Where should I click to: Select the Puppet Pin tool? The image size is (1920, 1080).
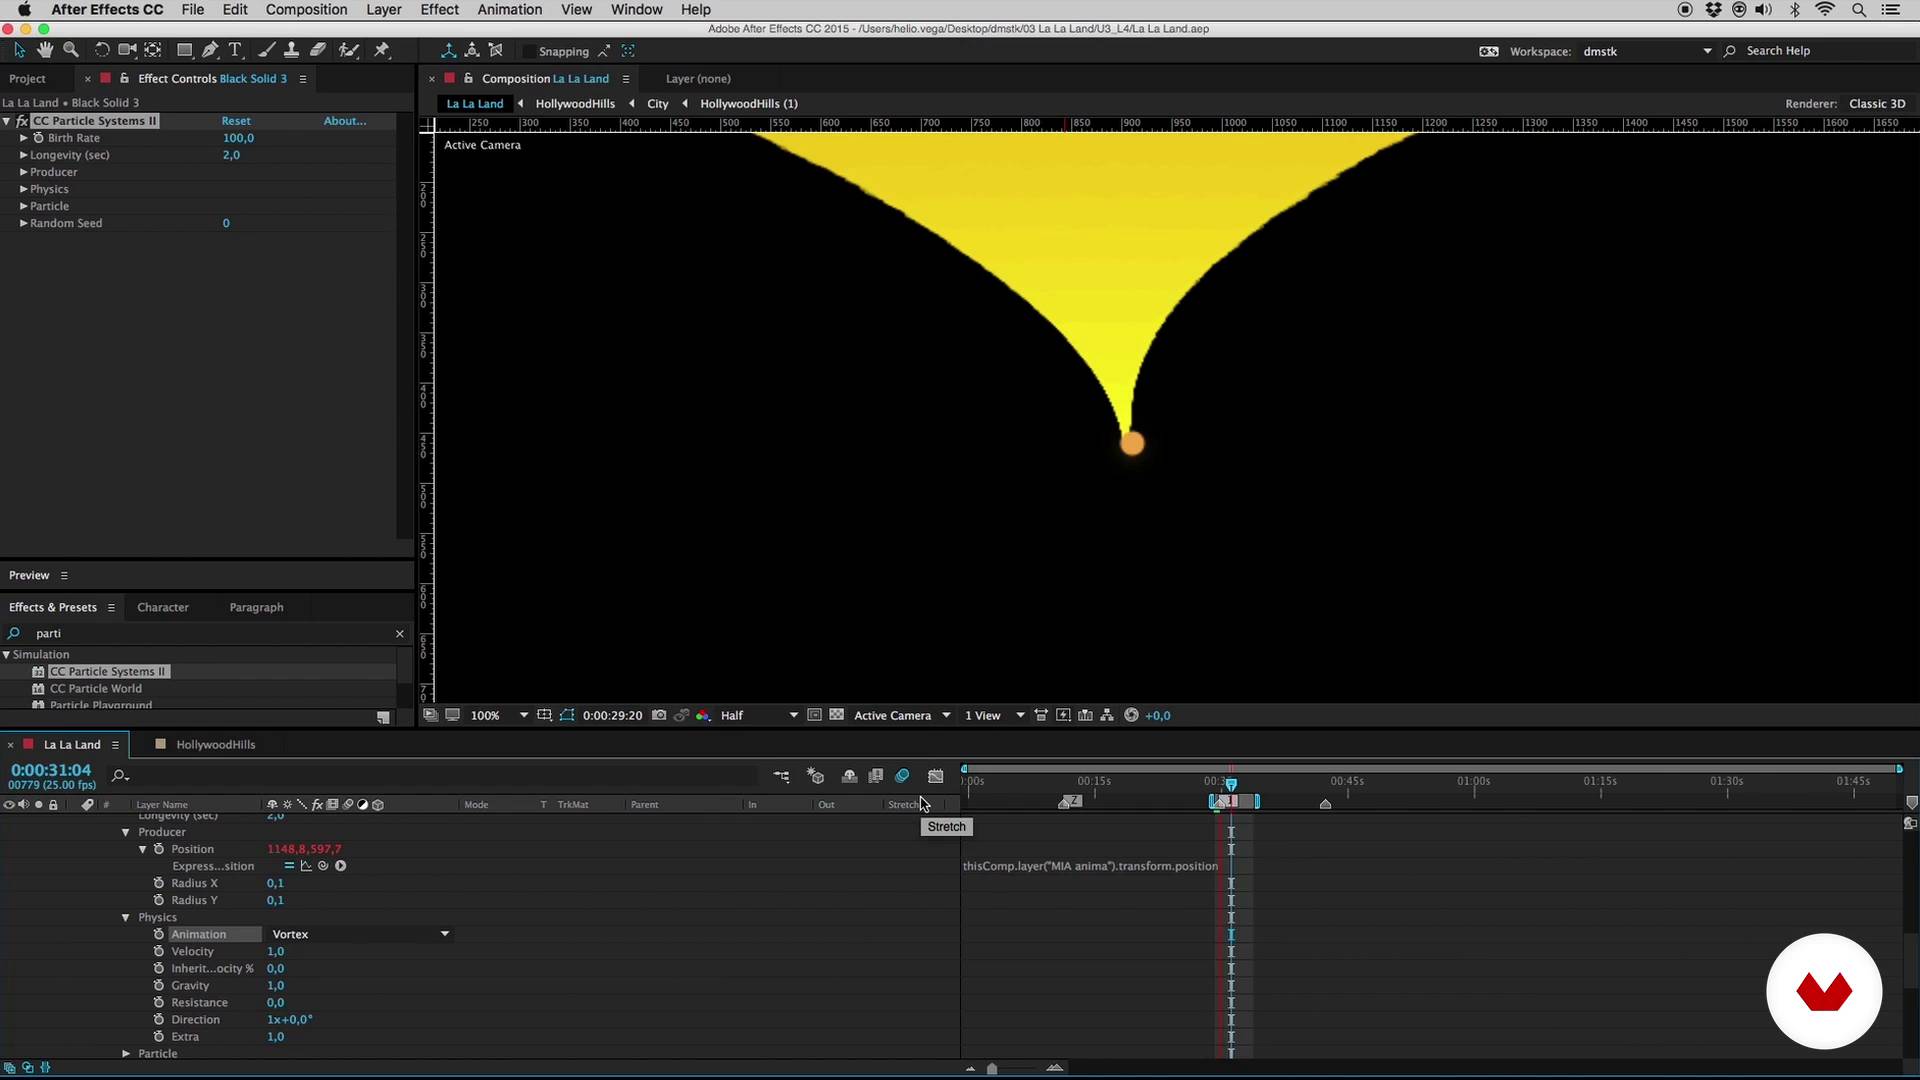381,50
